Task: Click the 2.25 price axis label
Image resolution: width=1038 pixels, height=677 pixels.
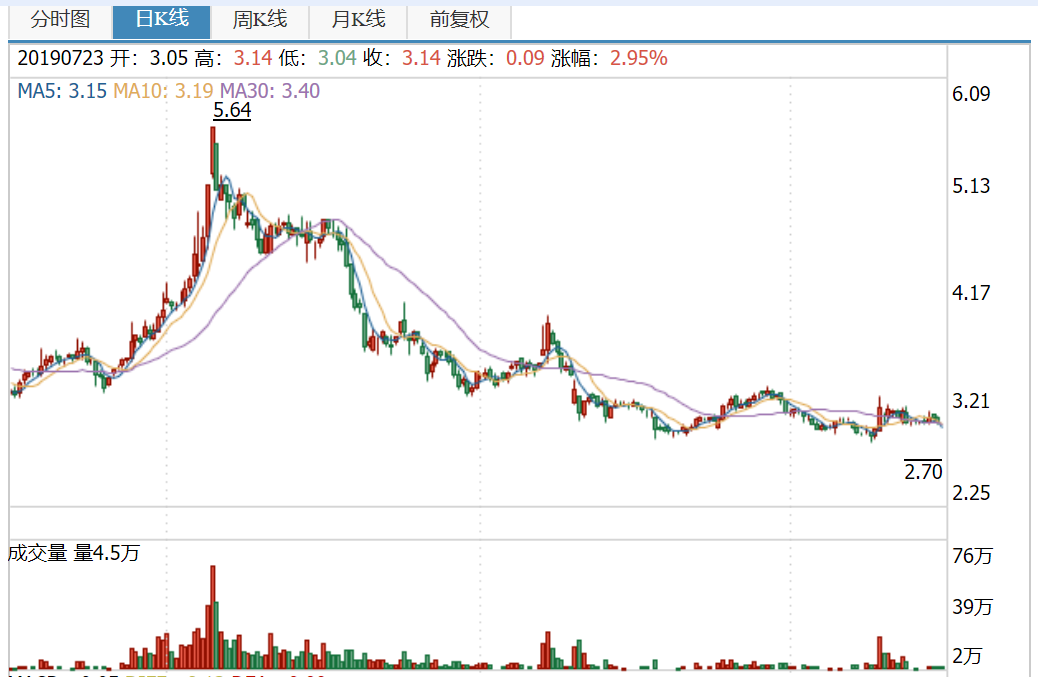Action: coord(971,493)
